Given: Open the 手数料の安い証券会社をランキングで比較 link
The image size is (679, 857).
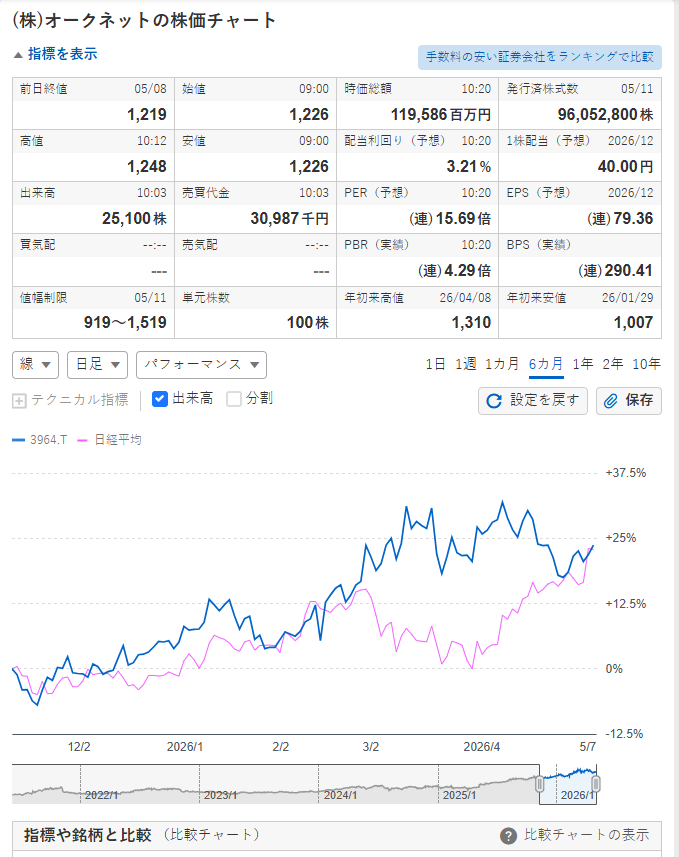Looking at the screenshot, I should (540, 57).
